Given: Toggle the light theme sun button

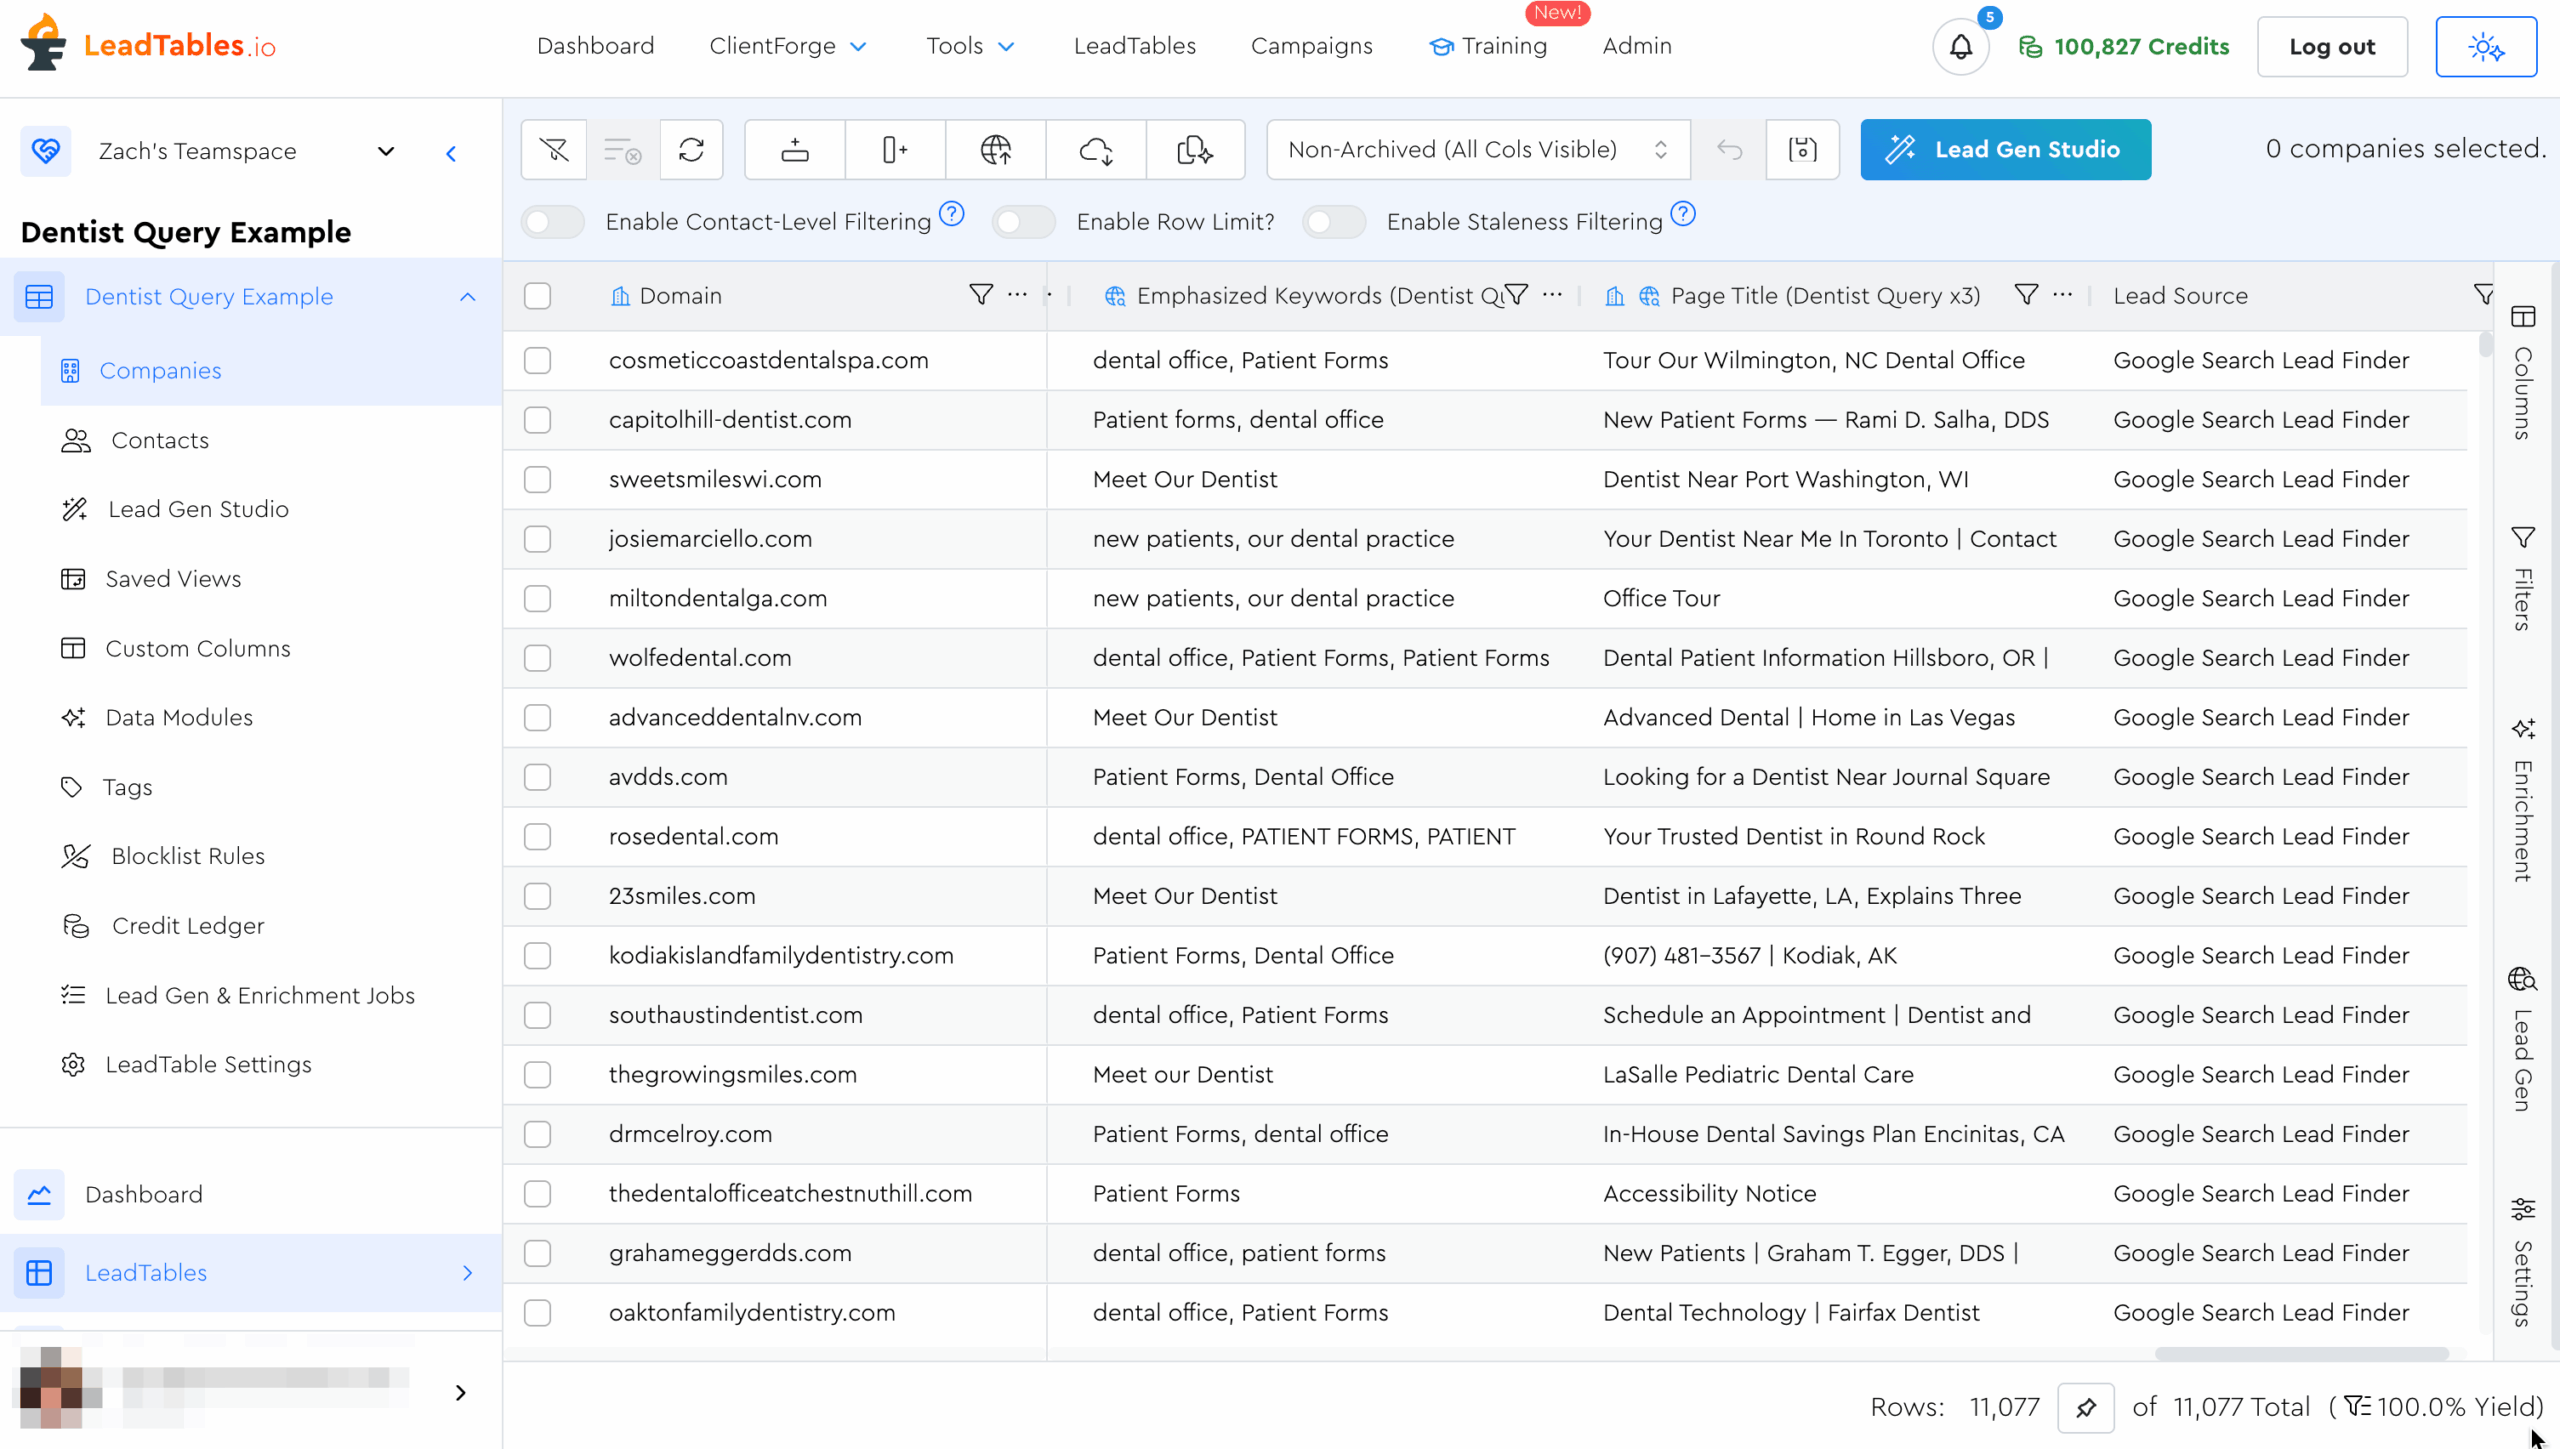Looking at the screenshot, I should click(2485, 47).
